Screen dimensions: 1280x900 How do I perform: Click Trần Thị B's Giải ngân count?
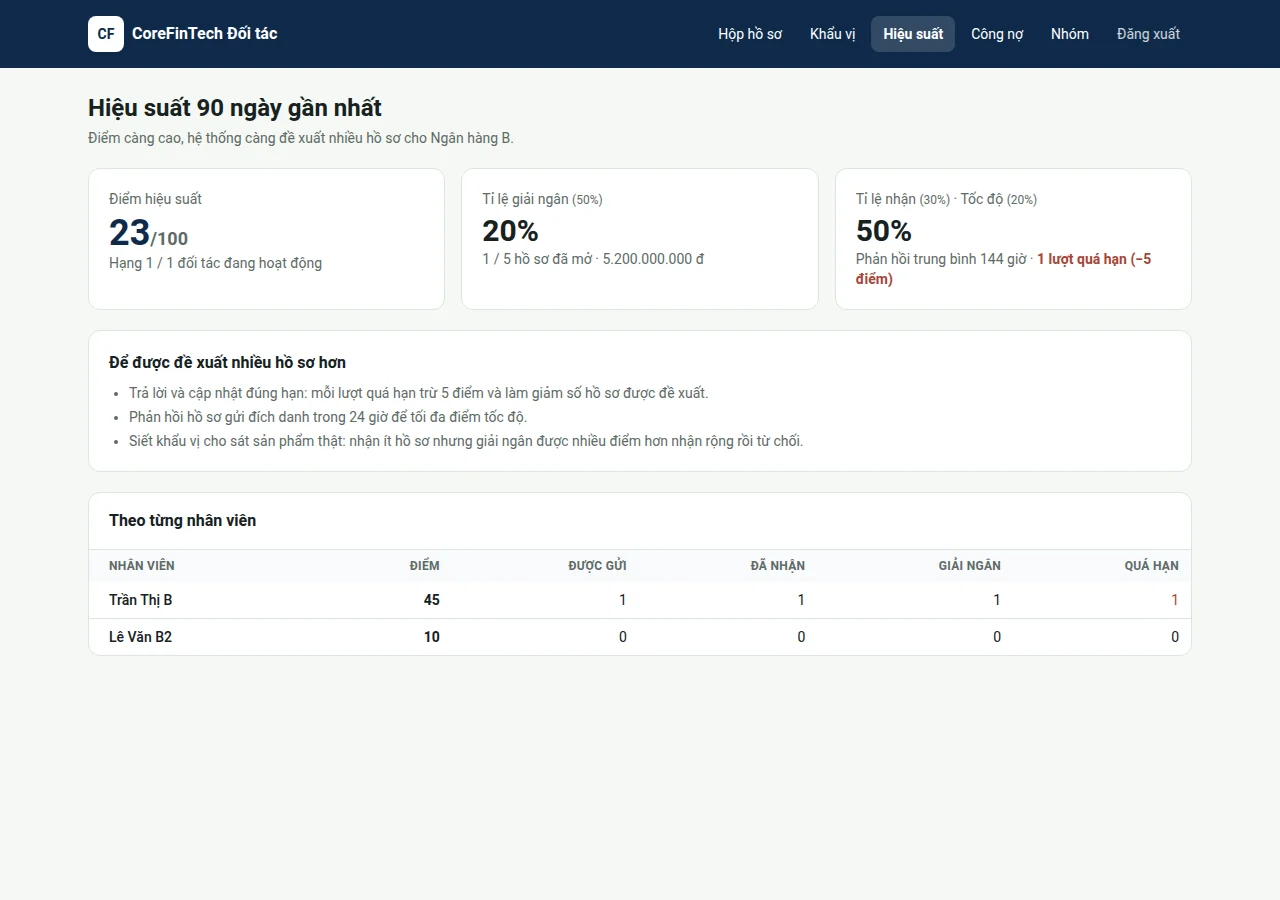click(997, 600)
